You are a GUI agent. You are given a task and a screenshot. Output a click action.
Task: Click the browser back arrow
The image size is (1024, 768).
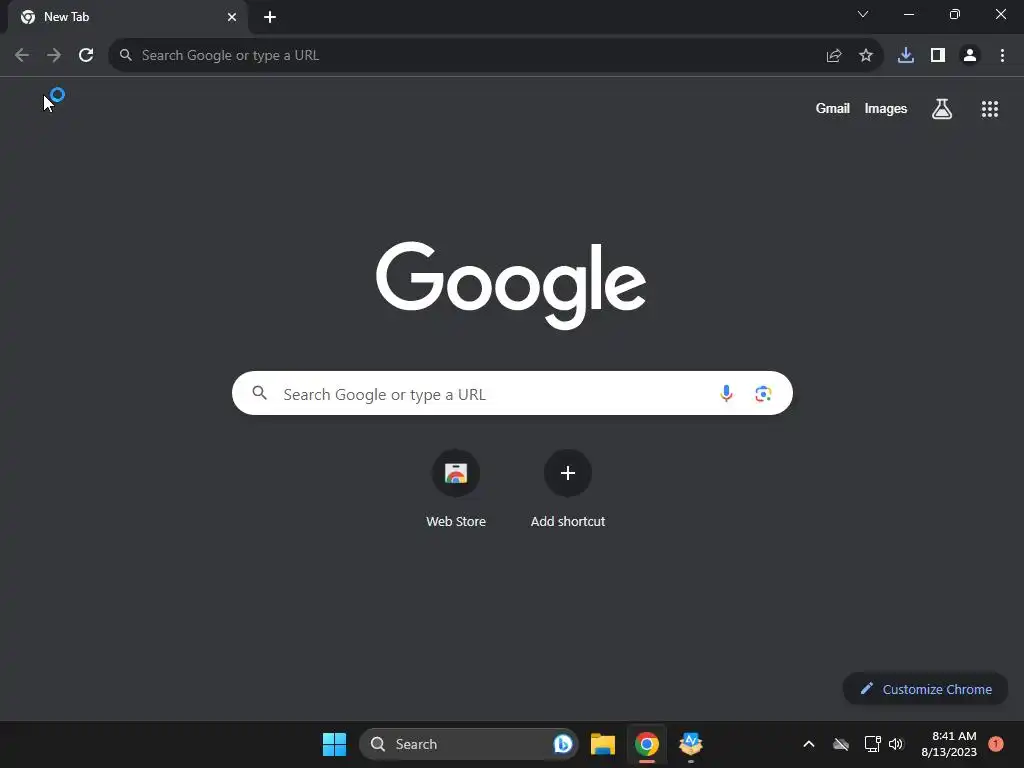(x=22, y=55)
